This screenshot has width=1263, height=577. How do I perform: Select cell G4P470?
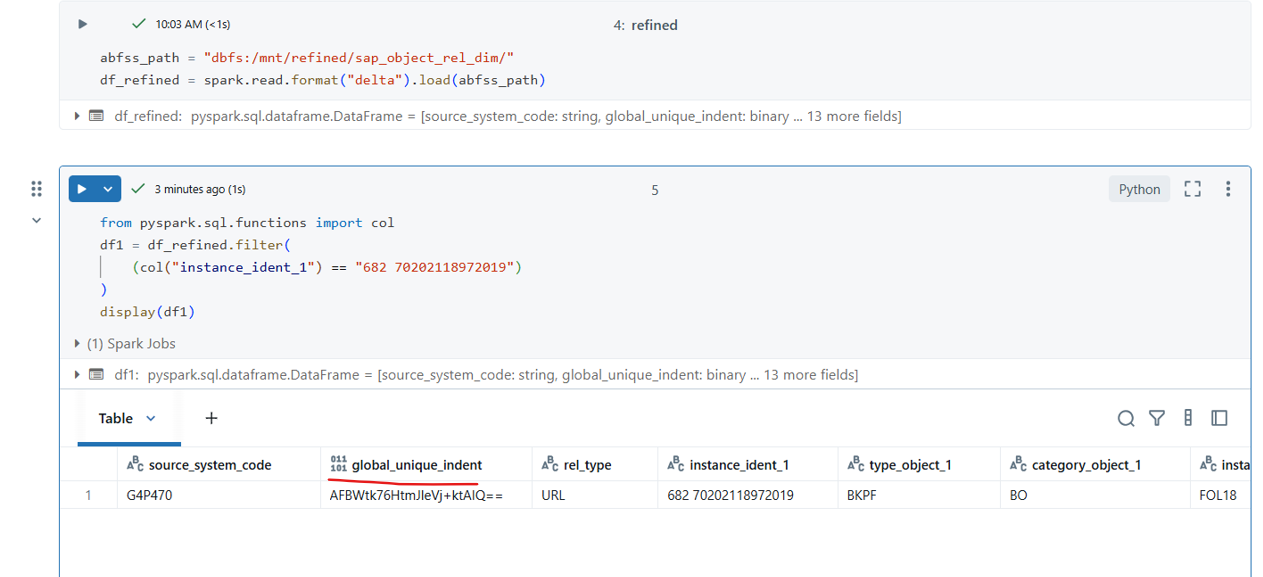[x=218, y=495]
